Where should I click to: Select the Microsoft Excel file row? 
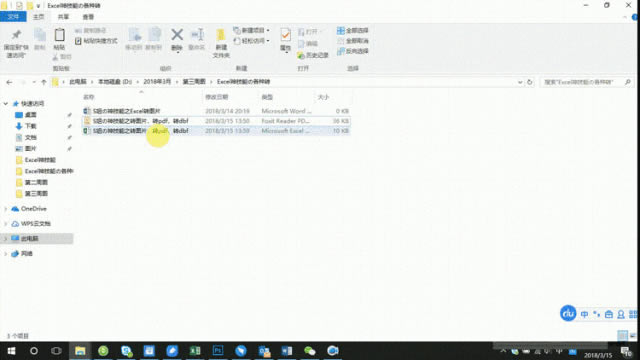[x=216, y=131]
